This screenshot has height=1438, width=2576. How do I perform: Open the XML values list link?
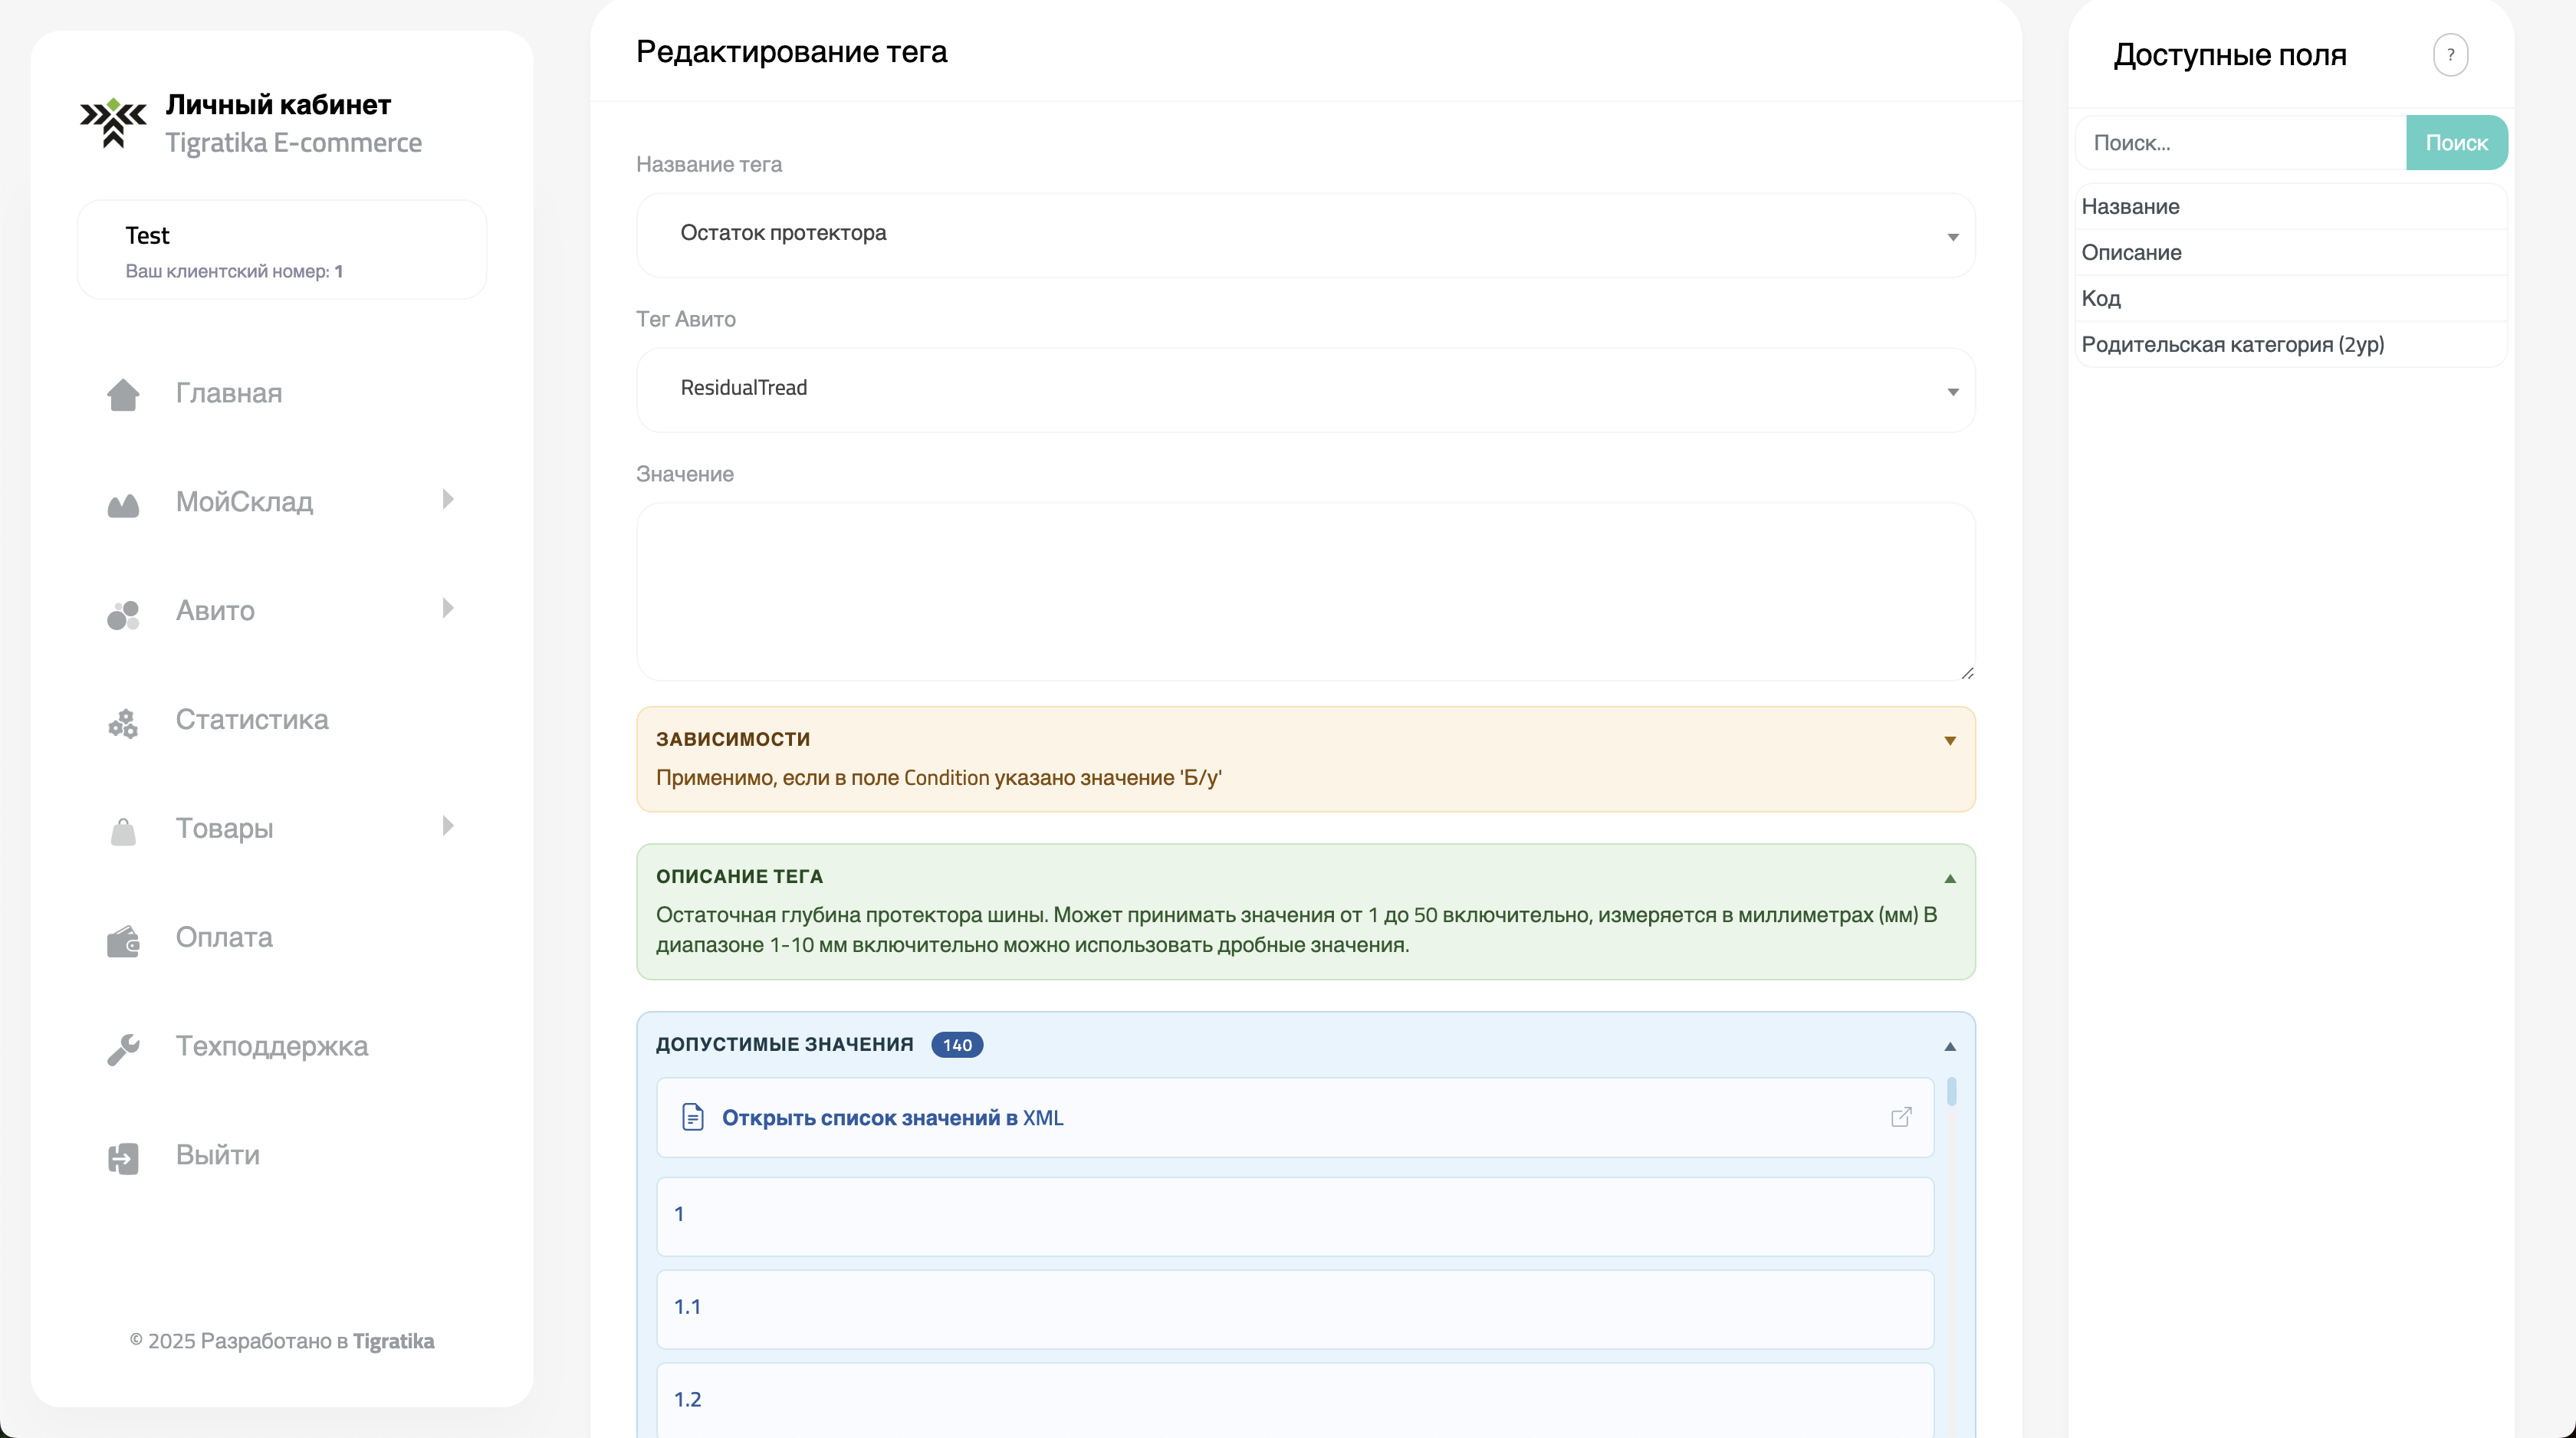click(892, 1117)
